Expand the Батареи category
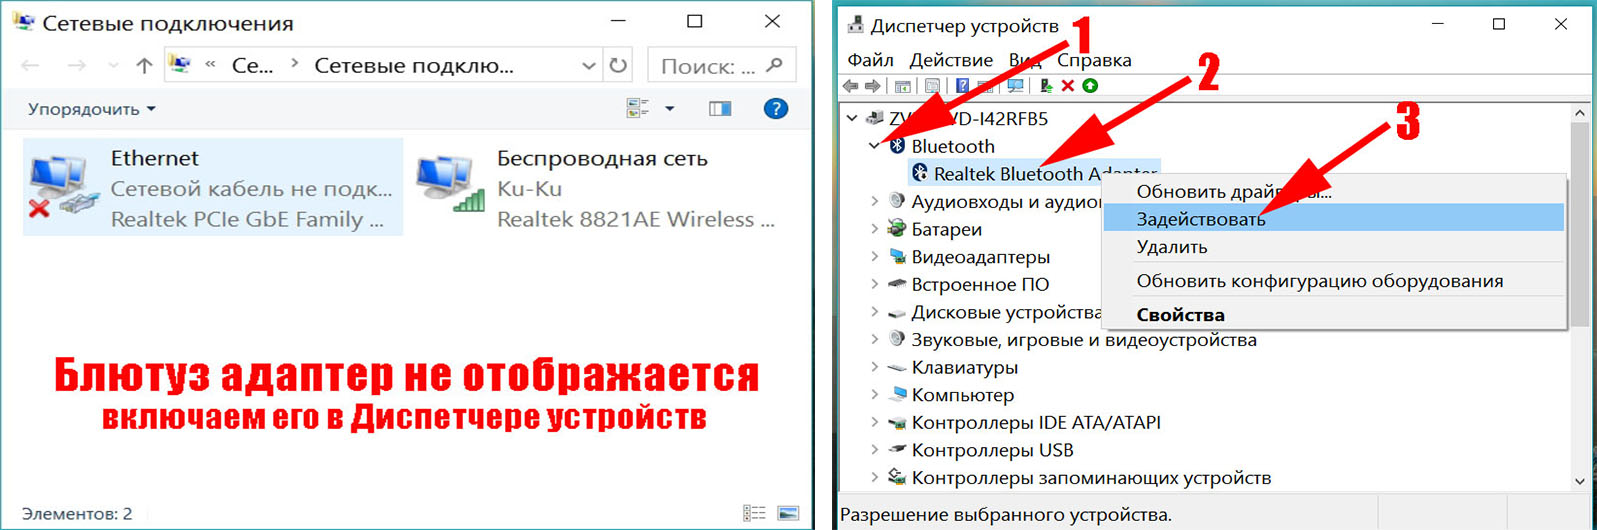 coord(875,229)
